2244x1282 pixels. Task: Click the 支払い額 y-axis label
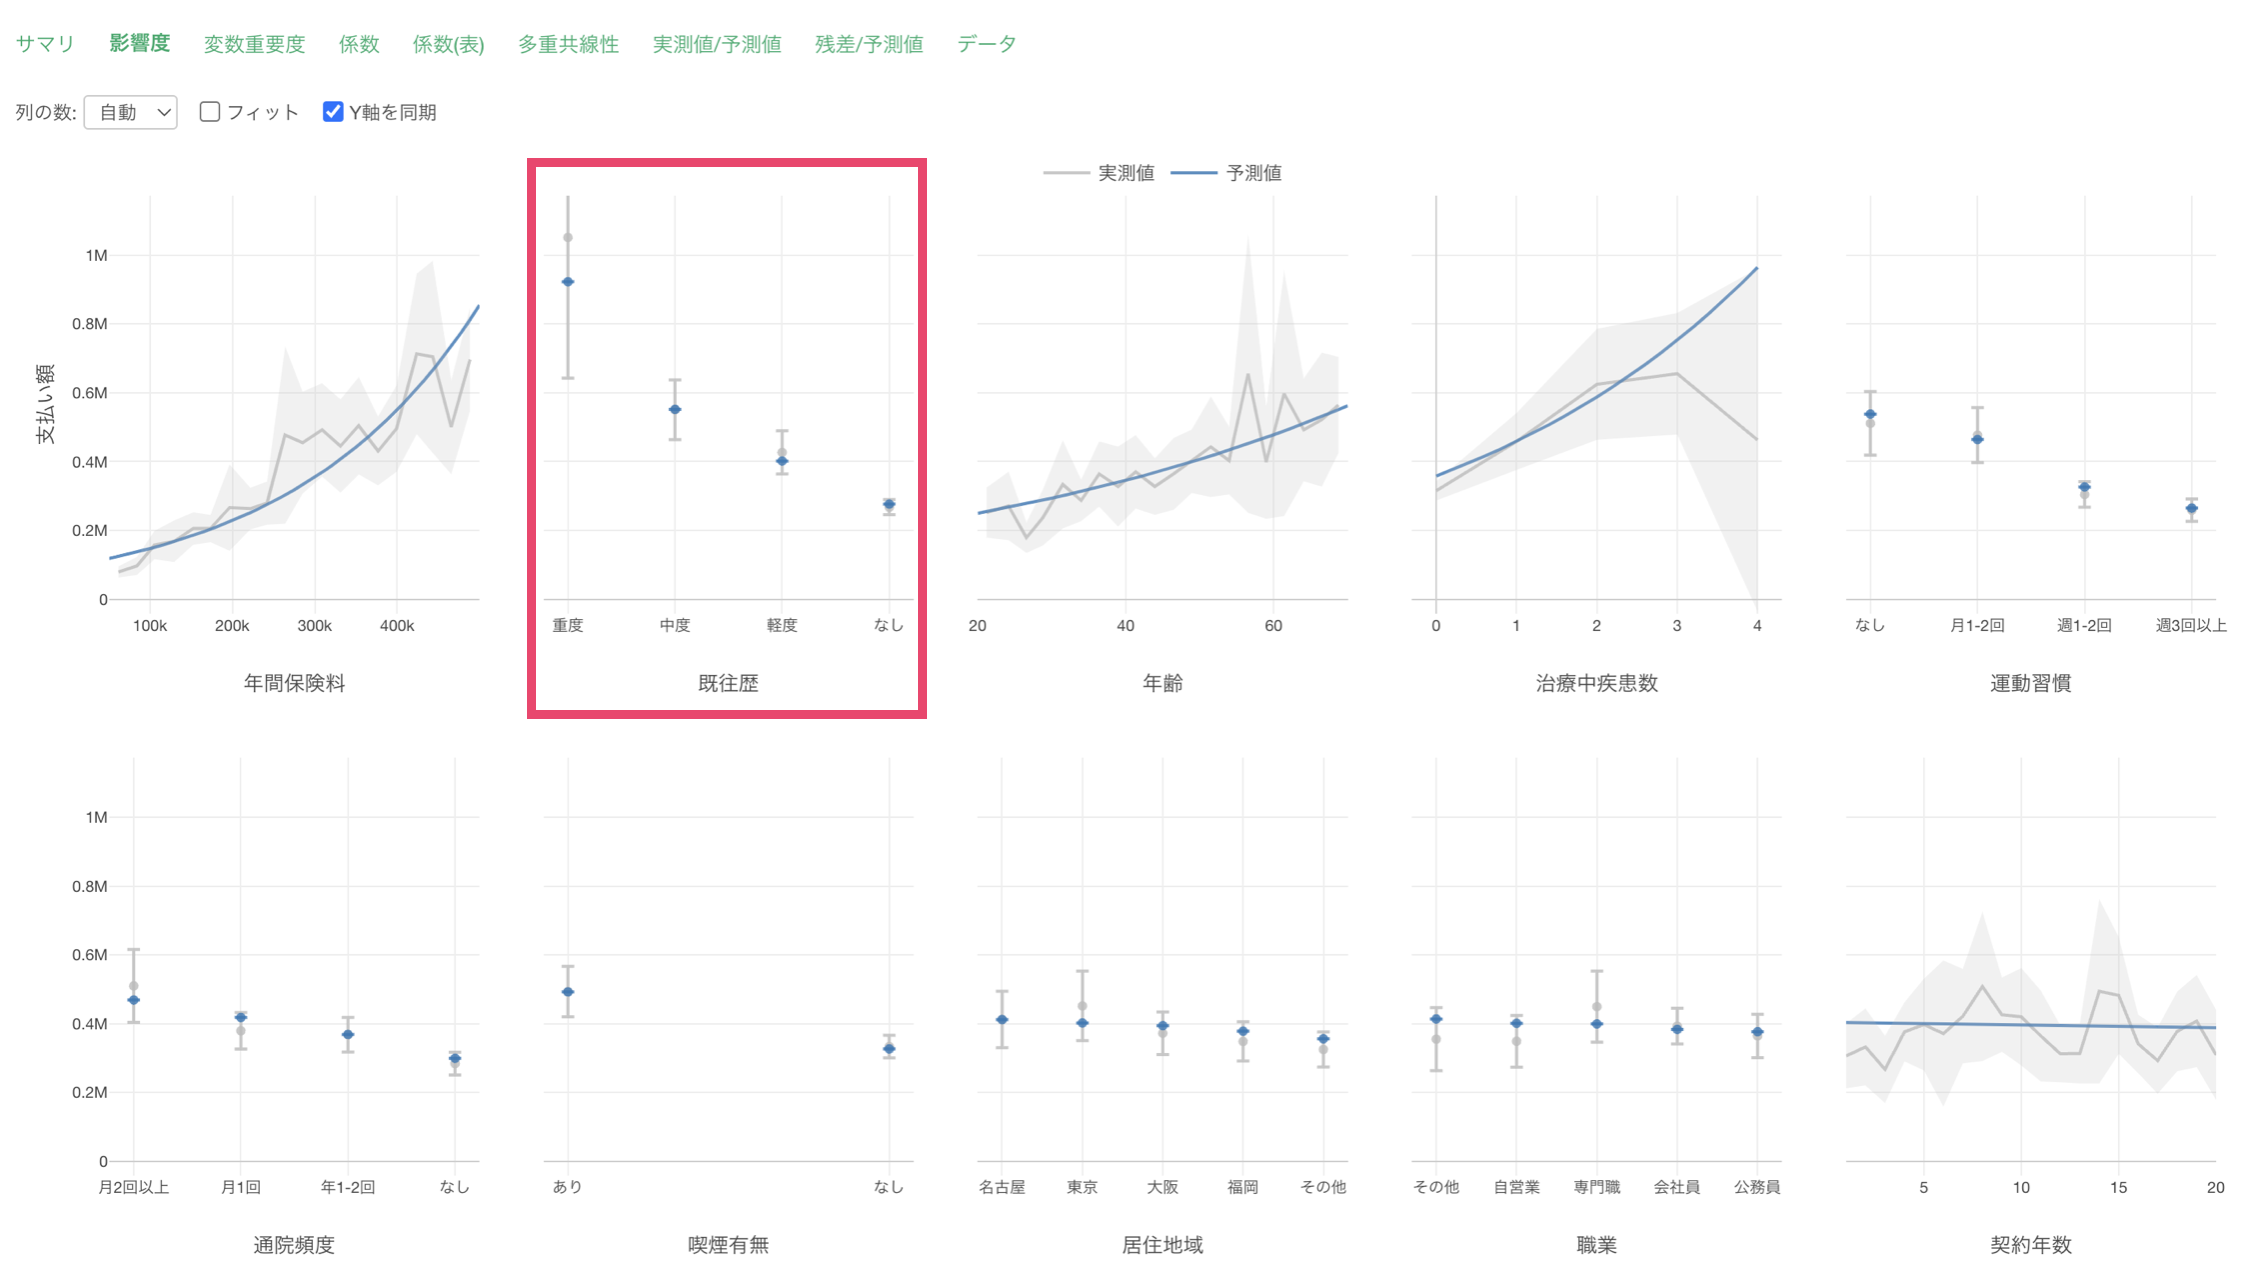pyautogui.click(x=45, y=404)
